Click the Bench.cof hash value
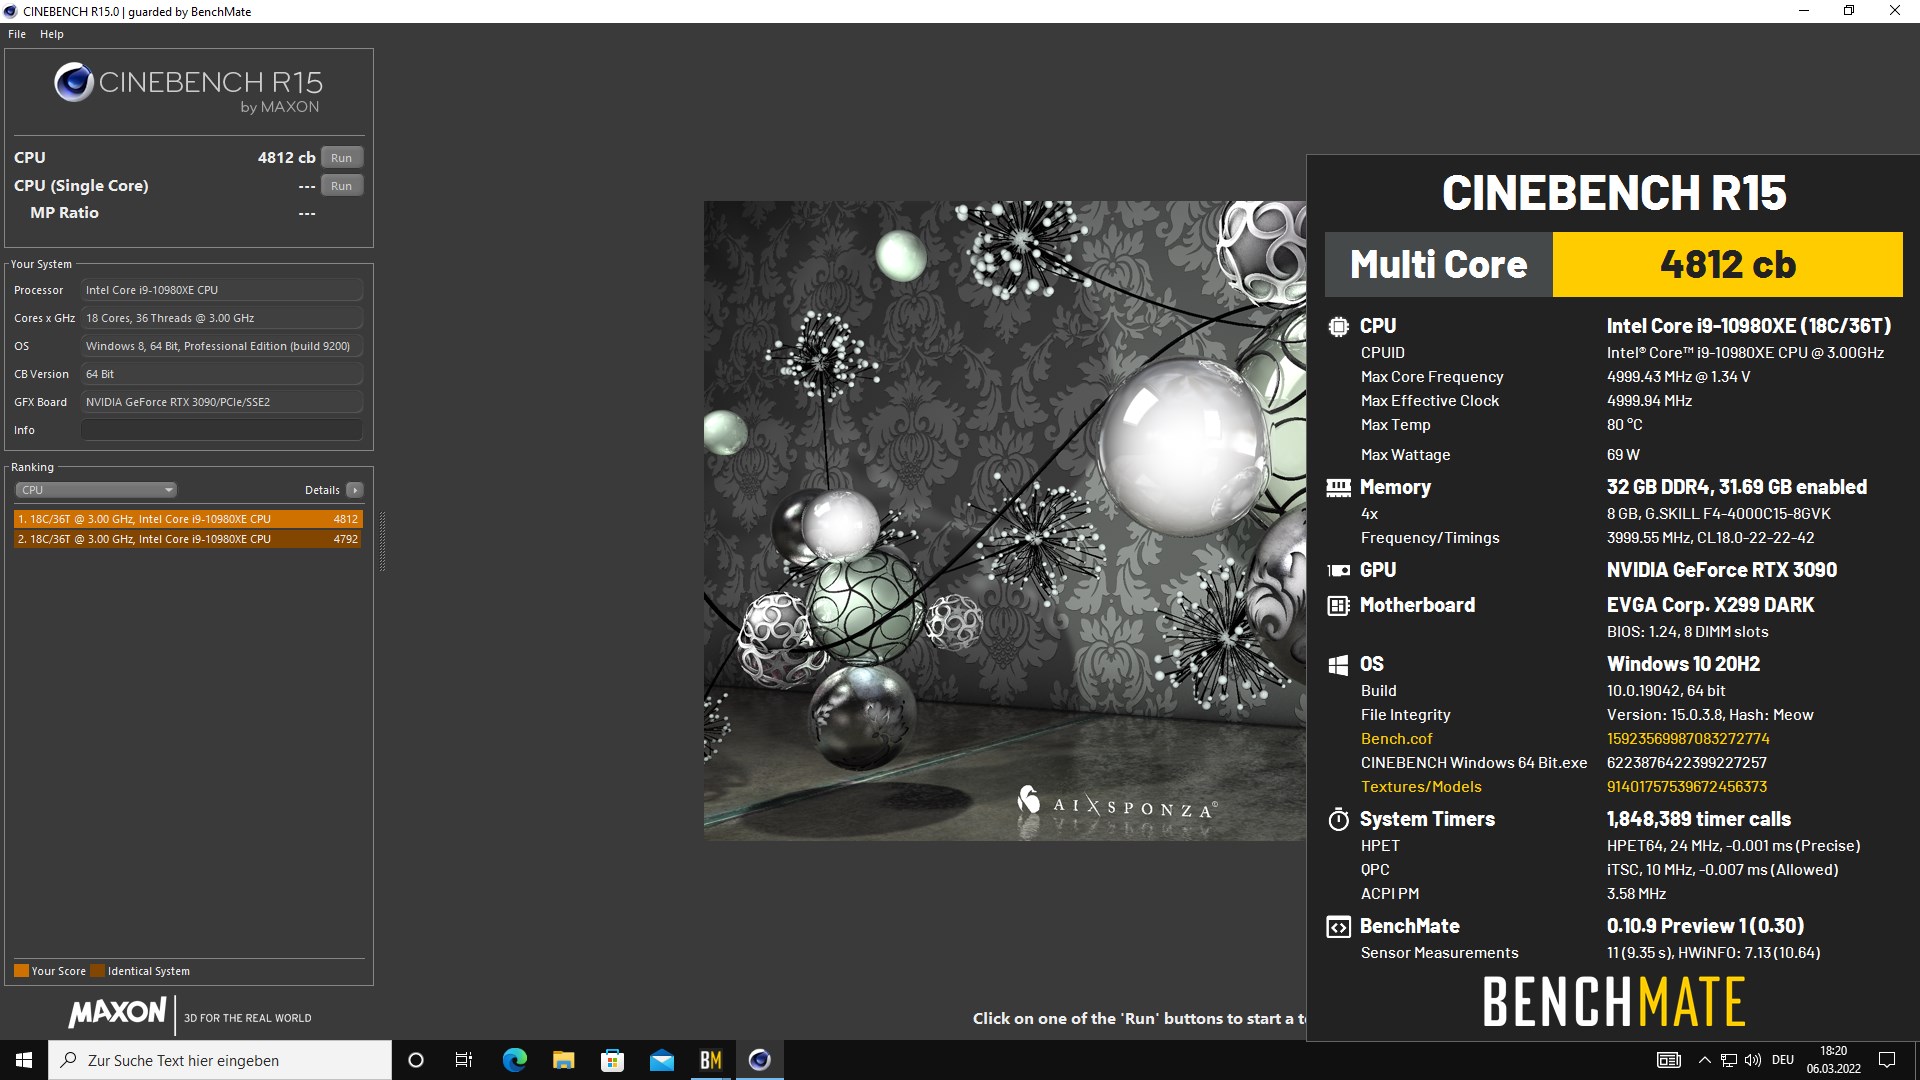The image size is (1920, 1080). (1688, 739)
